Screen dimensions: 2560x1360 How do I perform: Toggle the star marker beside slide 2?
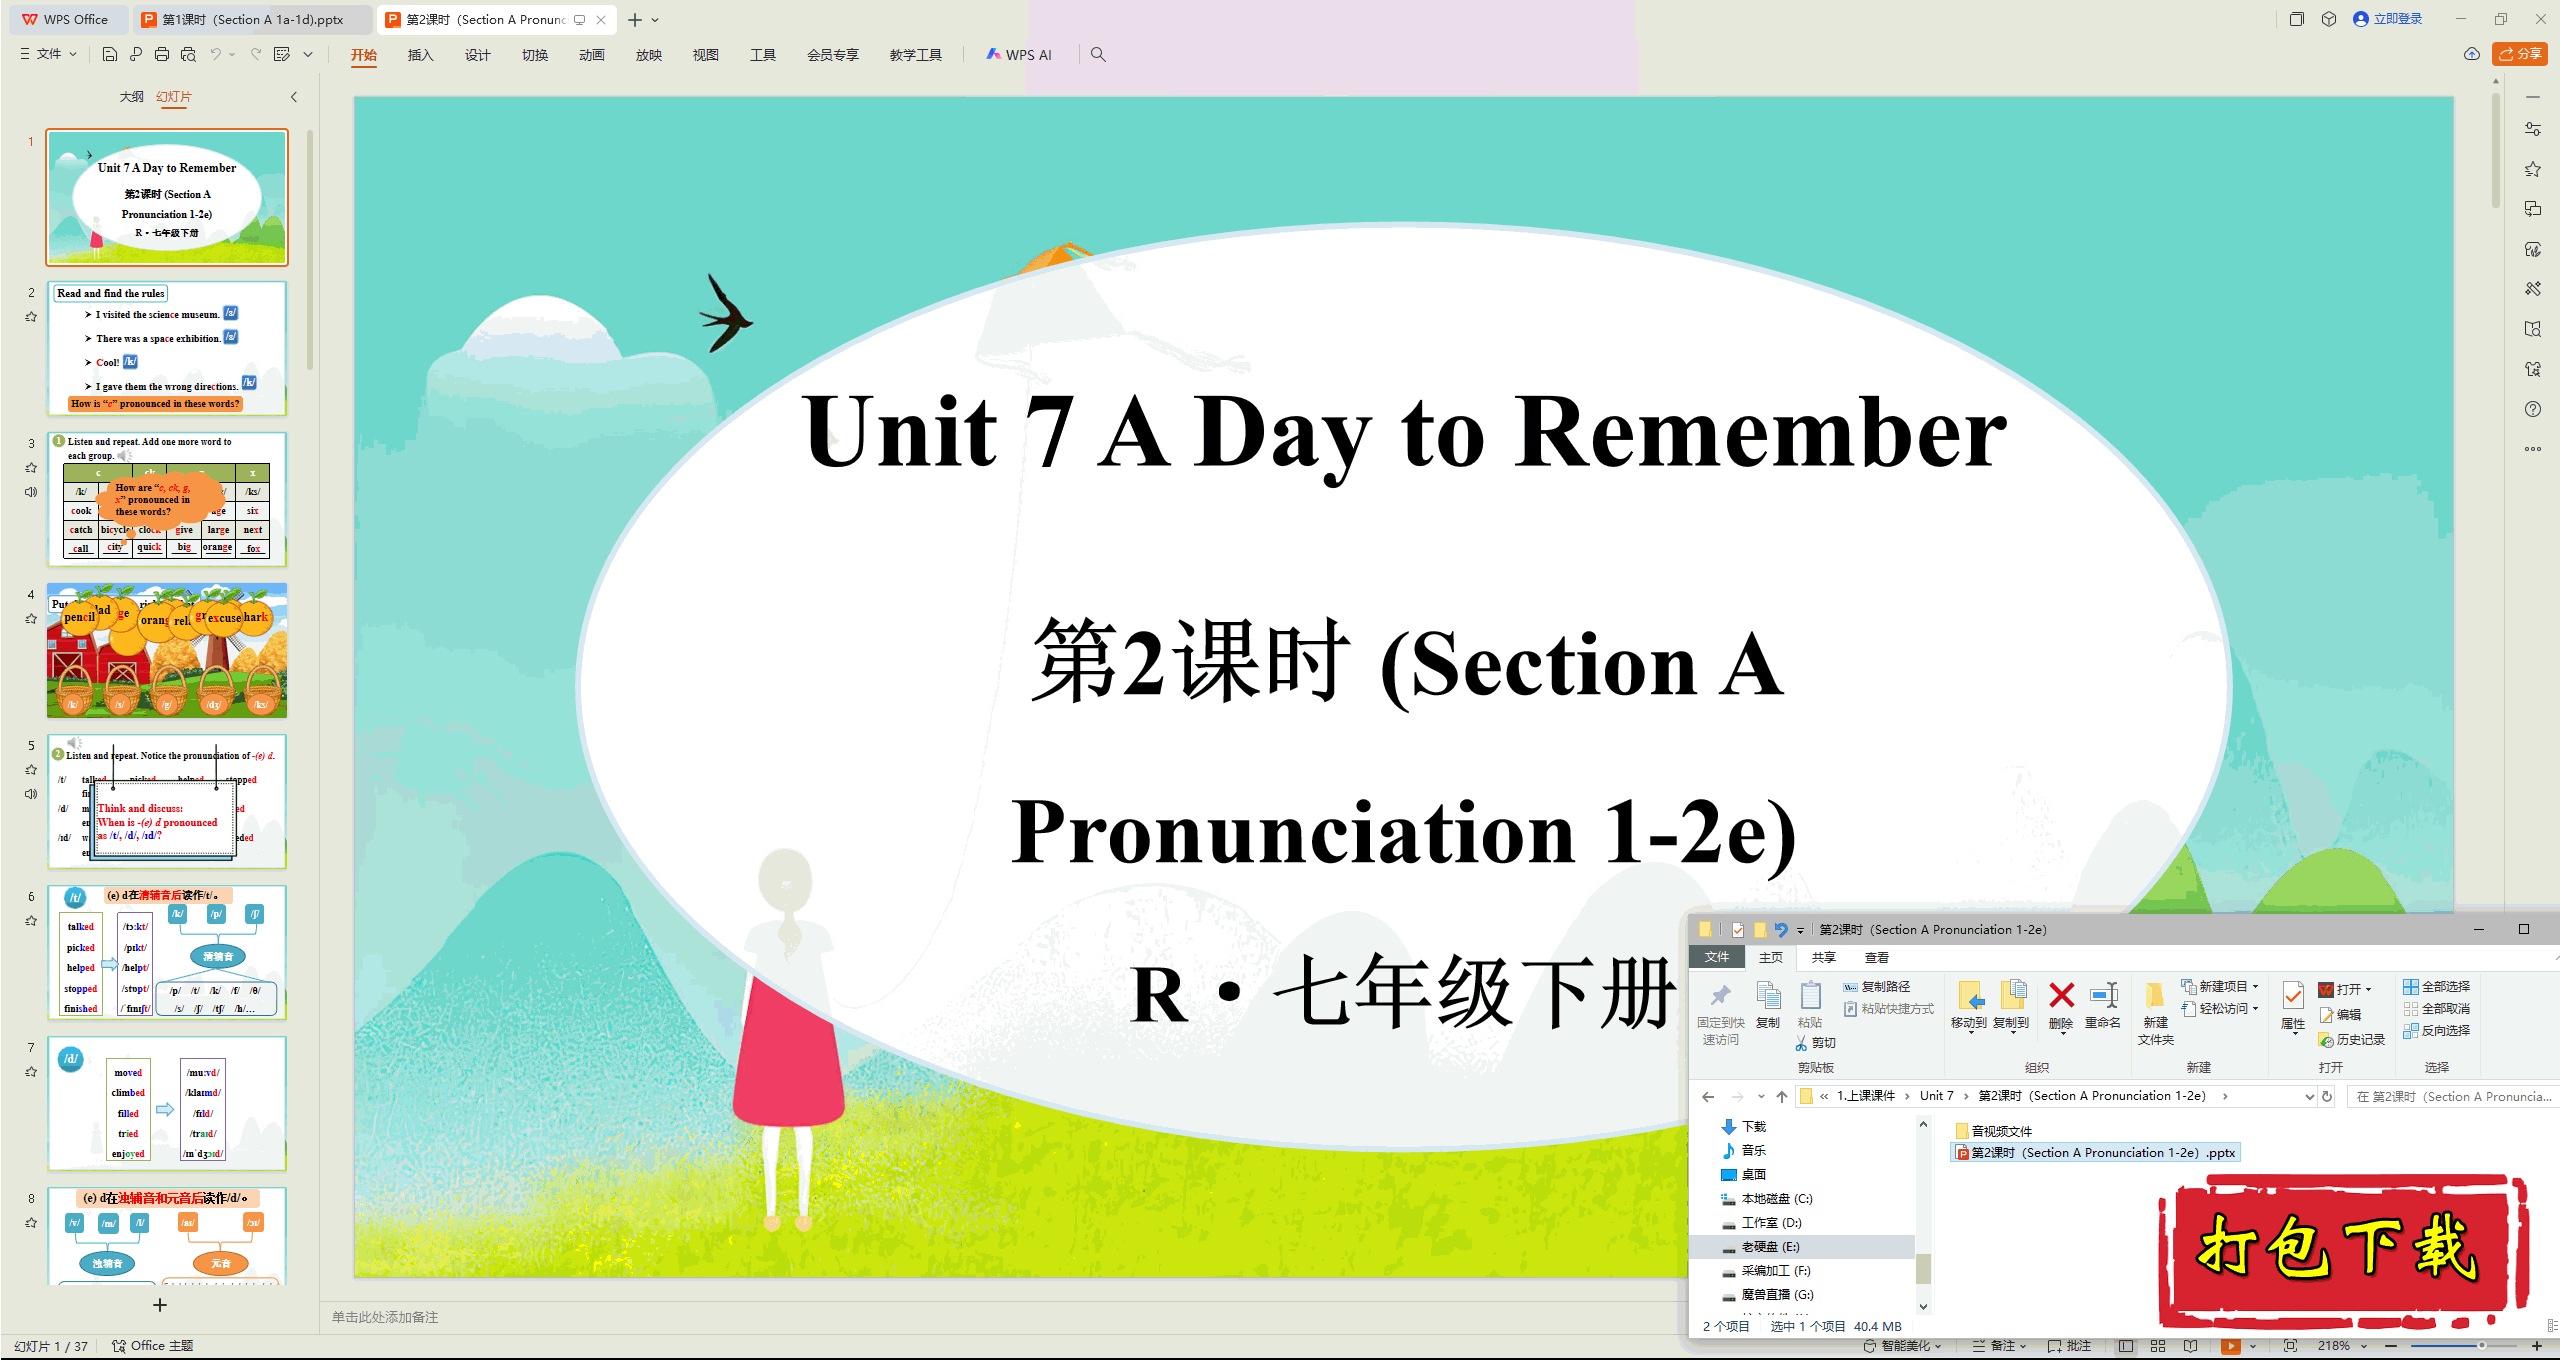31,317
